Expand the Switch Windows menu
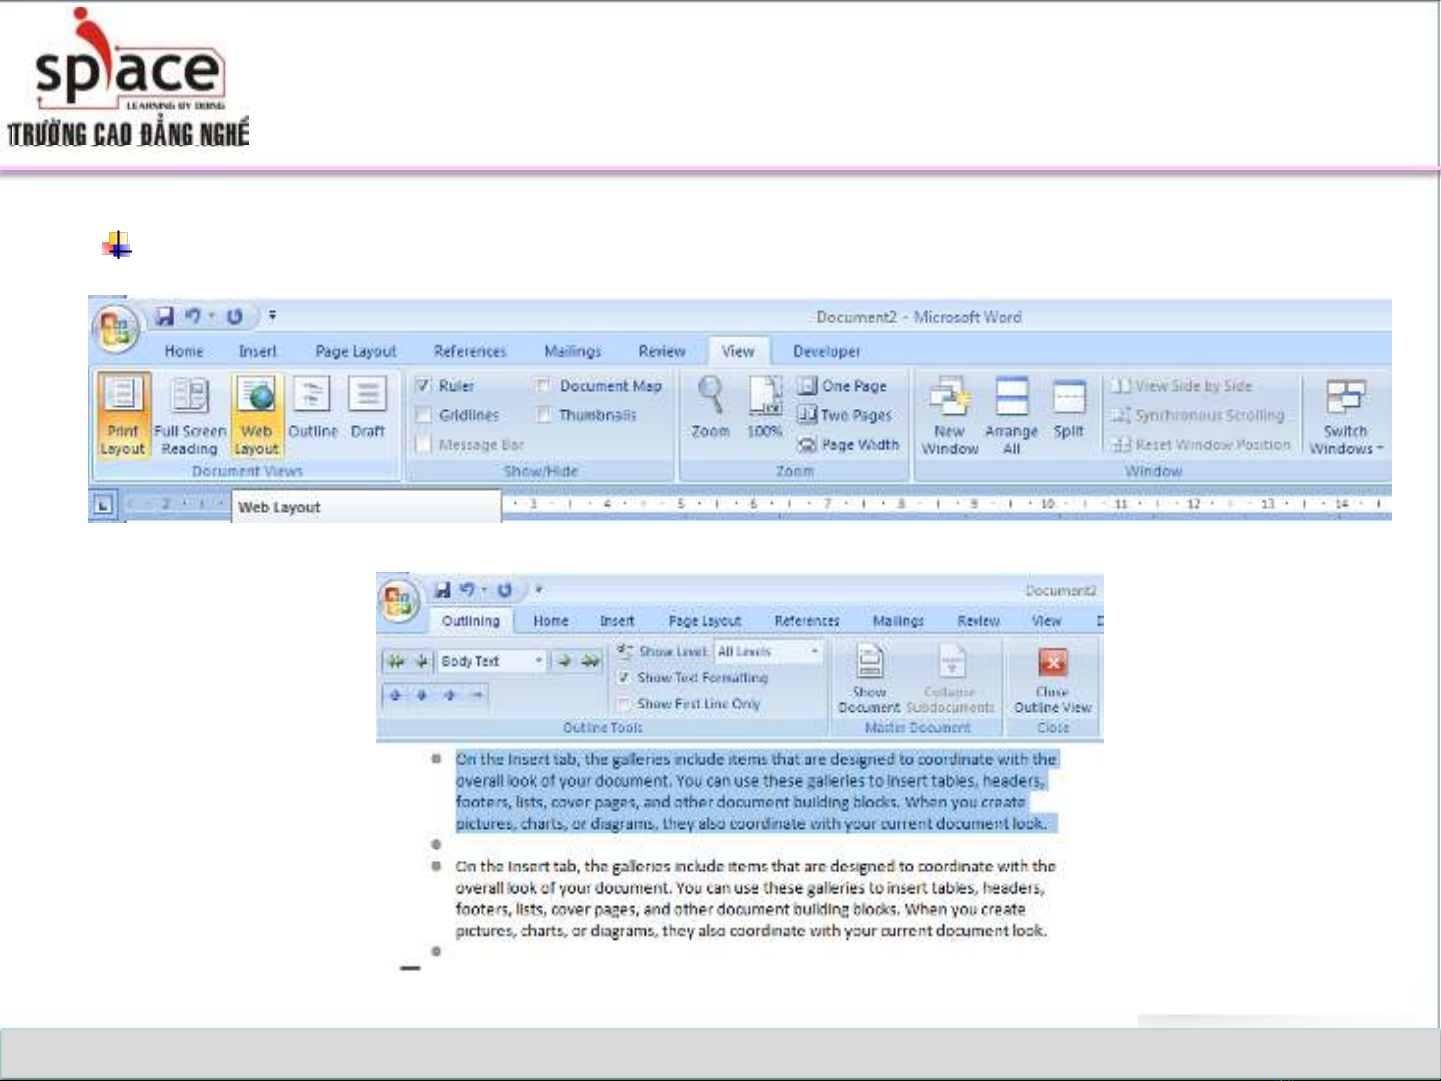 click(x=1346, y=420)
